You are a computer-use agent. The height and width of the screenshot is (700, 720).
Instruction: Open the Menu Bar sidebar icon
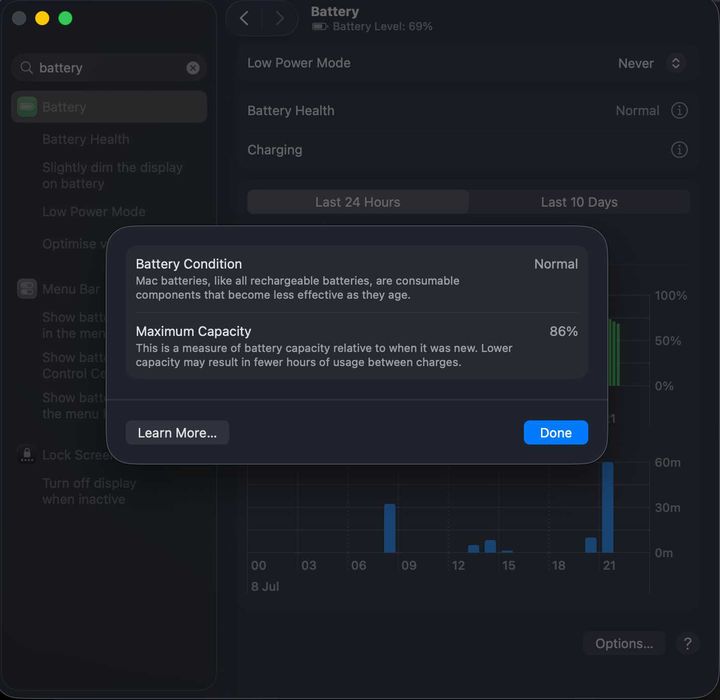[x=27, y=289]
